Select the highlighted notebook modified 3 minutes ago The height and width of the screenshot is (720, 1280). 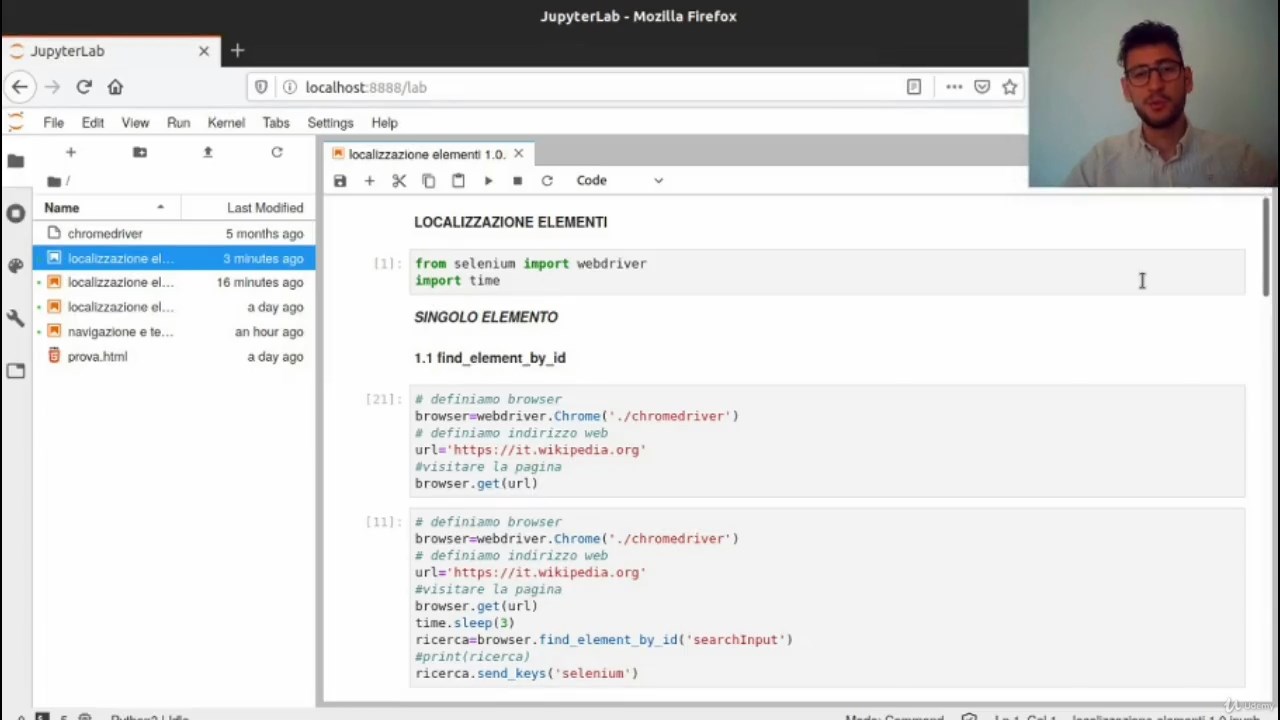click(174, 258)
